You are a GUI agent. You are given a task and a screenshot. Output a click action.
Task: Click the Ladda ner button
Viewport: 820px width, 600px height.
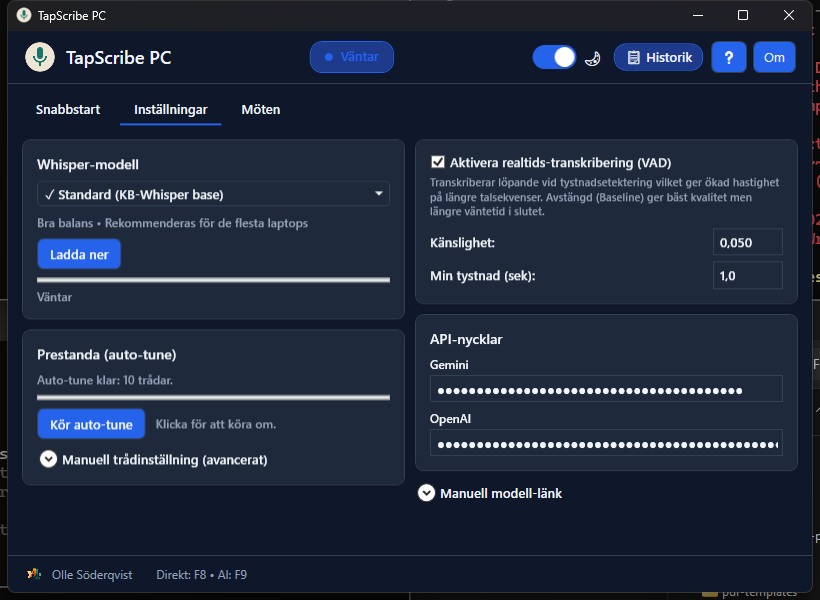point(79,254)
